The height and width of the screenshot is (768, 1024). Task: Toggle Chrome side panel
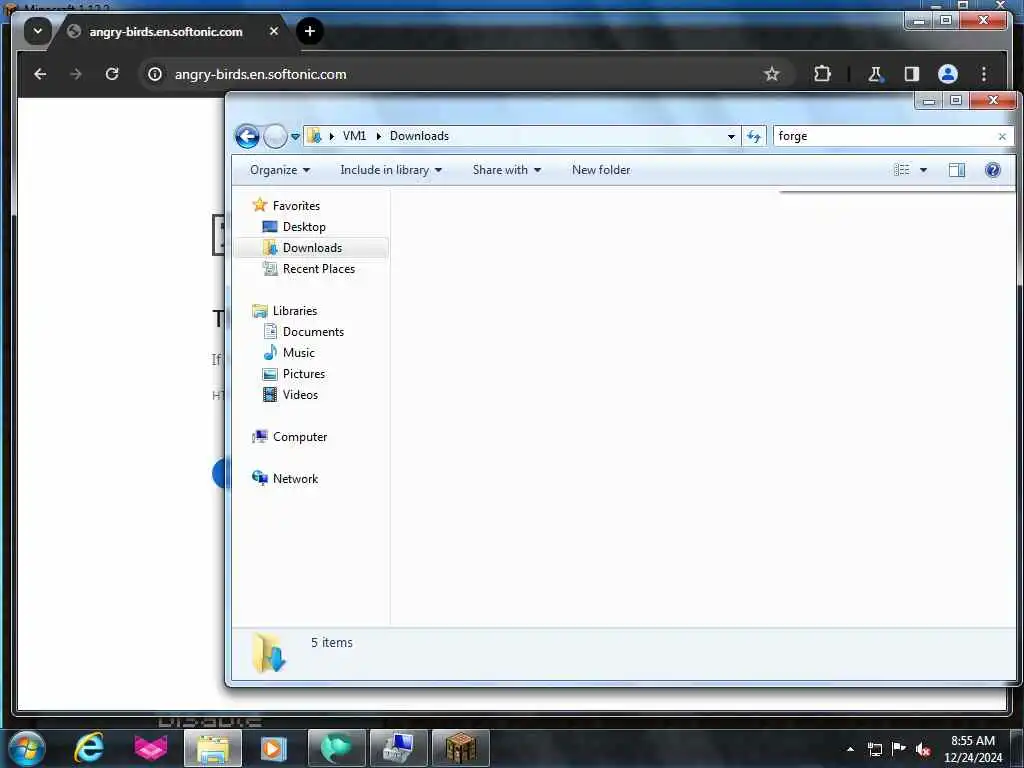[912, 74]
